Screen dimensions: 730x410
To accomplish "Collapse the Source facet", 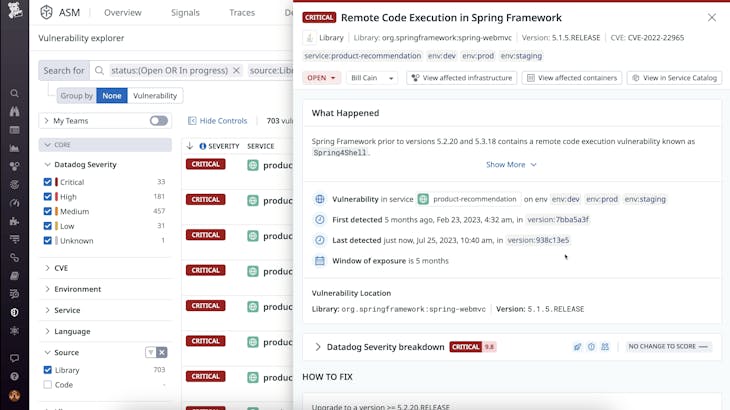I will click(47, 353).
